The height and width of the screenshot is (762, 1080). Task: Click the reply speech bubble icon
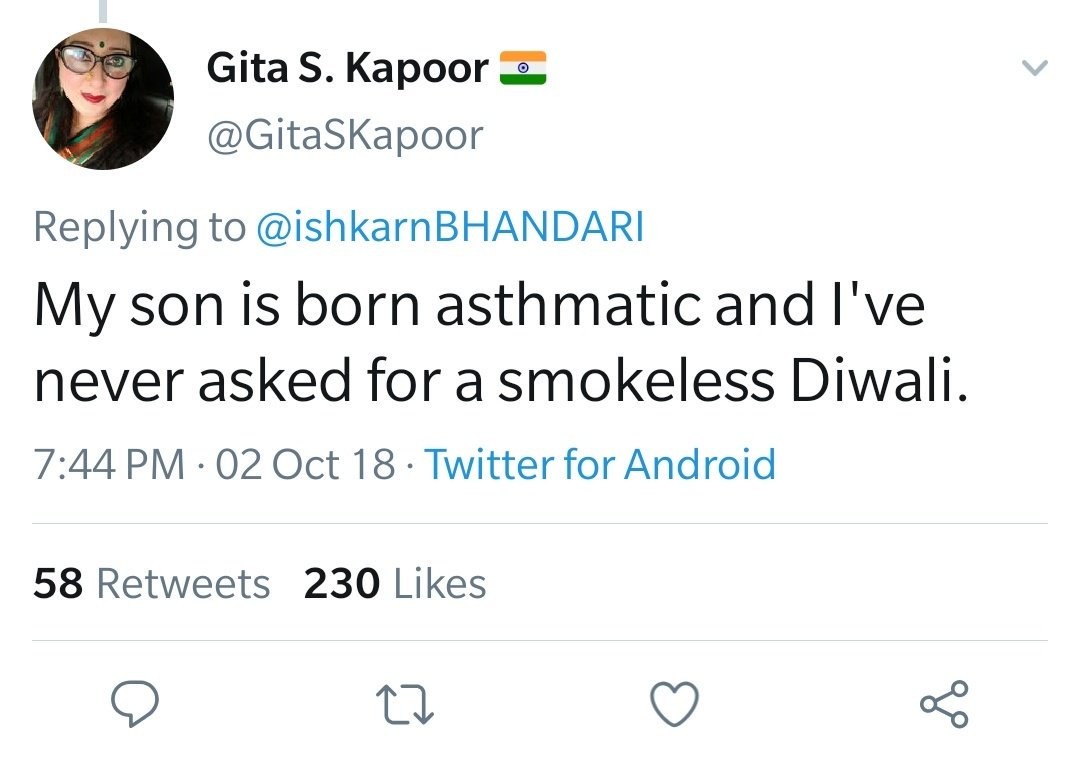click(x=135, y=703)
